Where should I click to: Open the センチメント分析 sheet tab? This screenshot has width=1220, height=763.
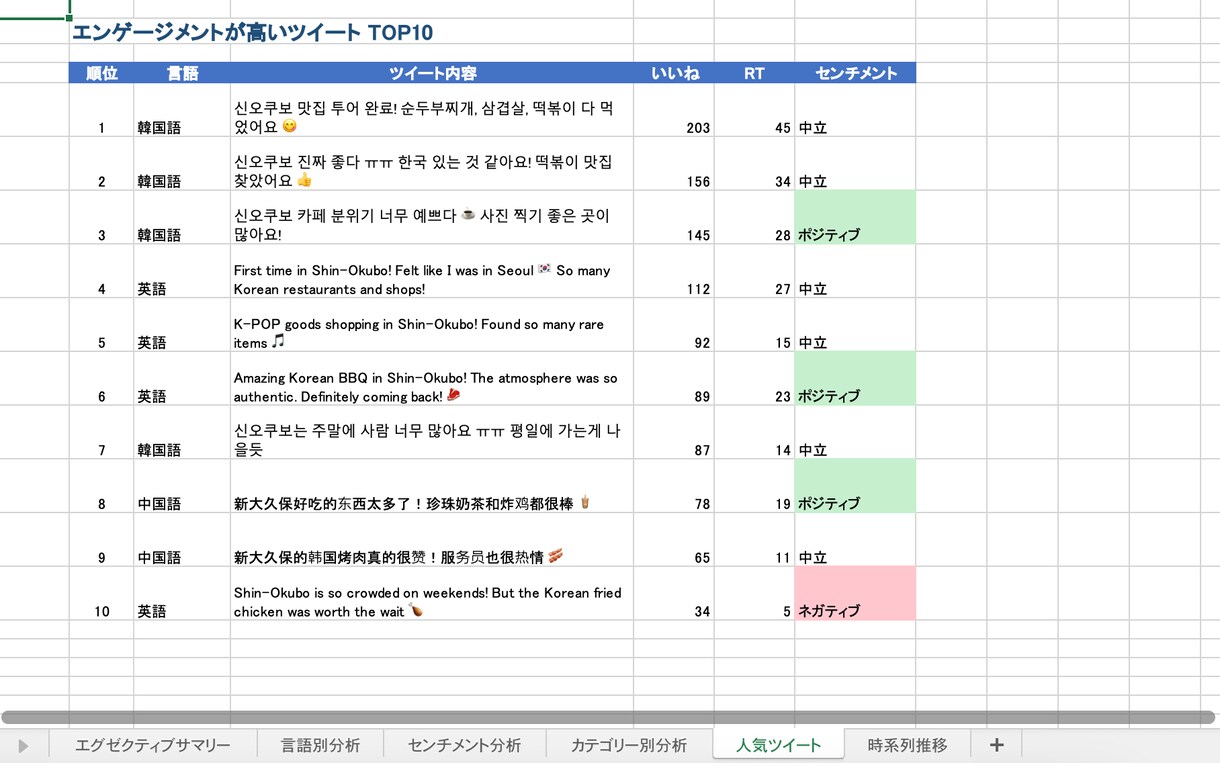(x=465, y=745)
